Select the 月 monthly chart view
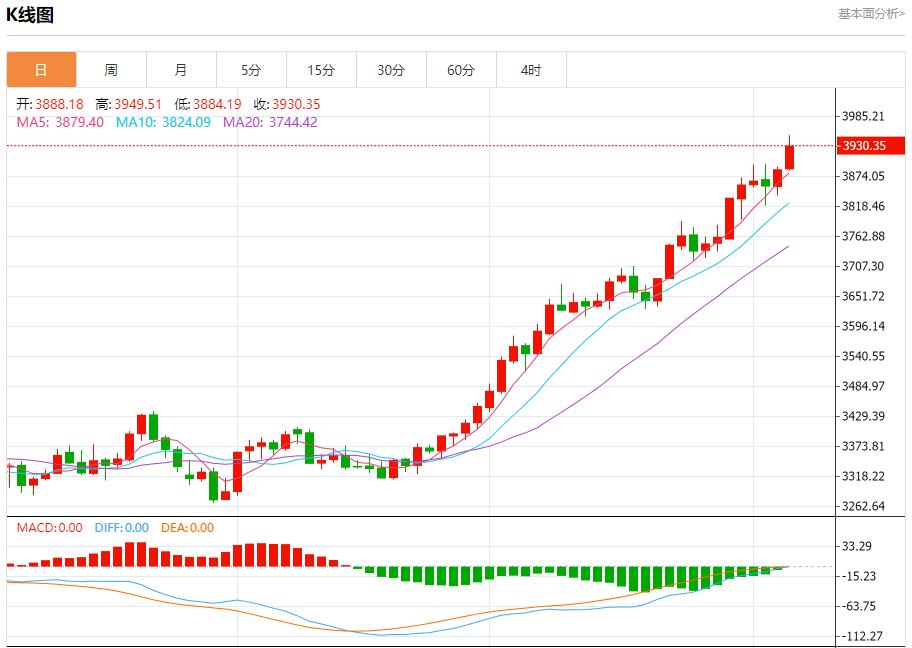This screenshot has width=912, height=648. (x=181, y=70)
